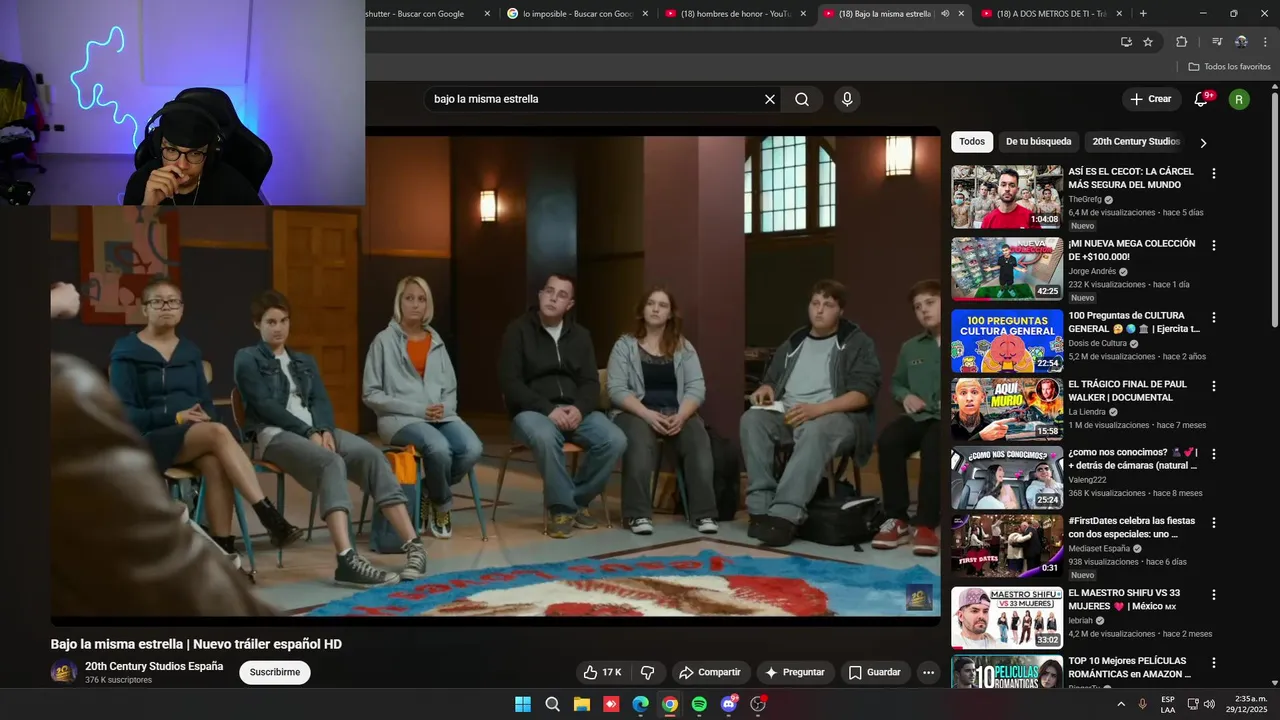1280x720 pixels.
Task: Click the Compartir button
Action: point(711,672)
